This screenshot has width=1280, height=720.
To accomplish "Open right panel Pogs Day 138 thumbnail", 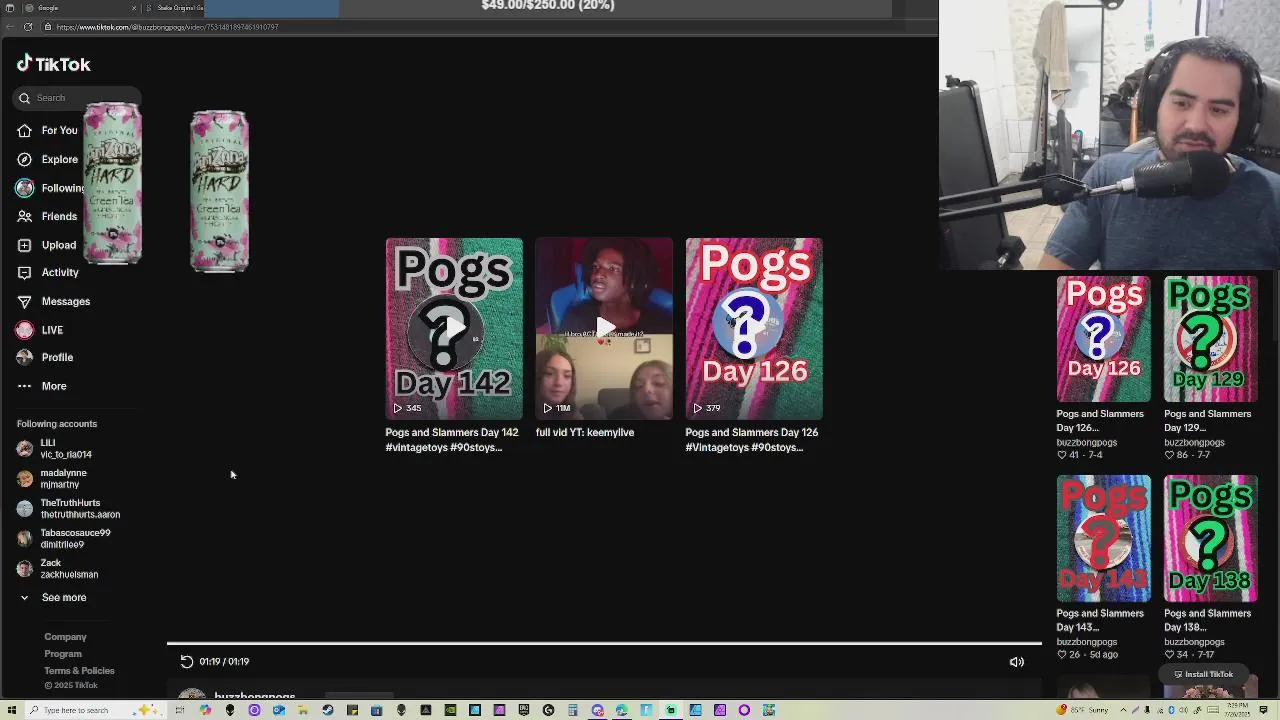I will pyautogui.click(x=1211, y=539).
